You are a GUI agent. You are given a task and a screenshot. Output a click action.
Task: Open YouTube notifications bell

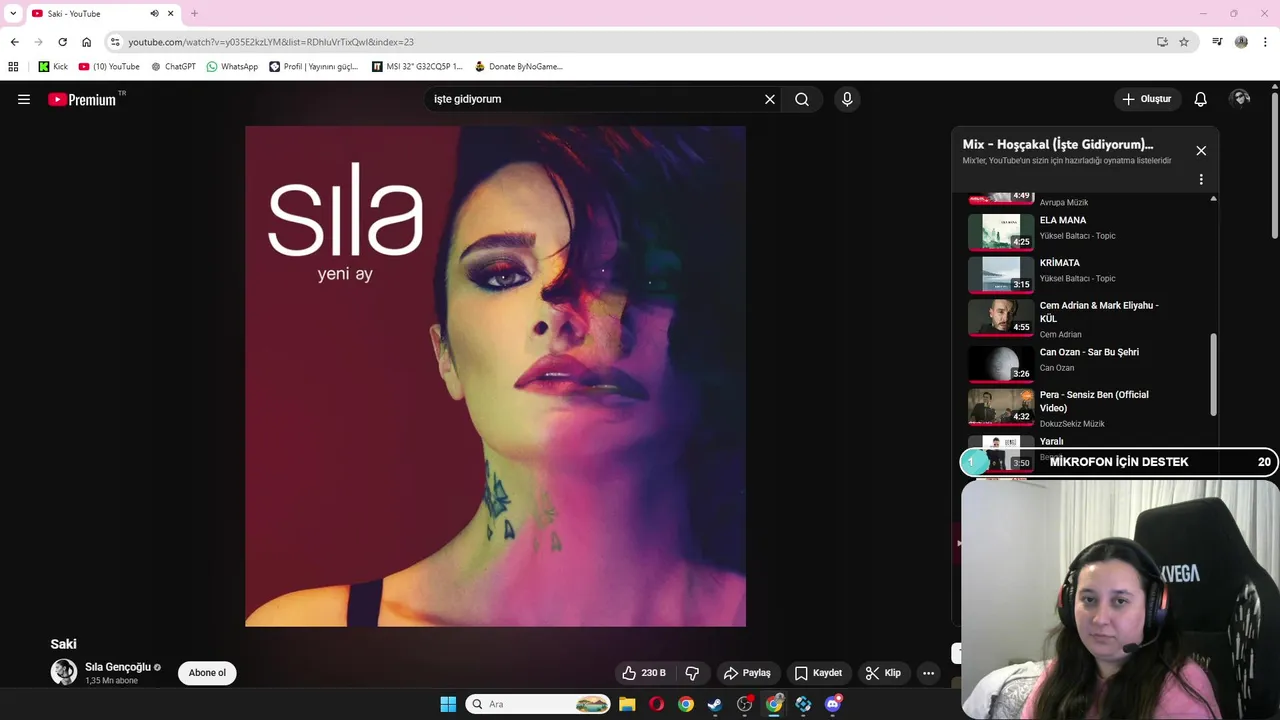(x=1201, y=99)
